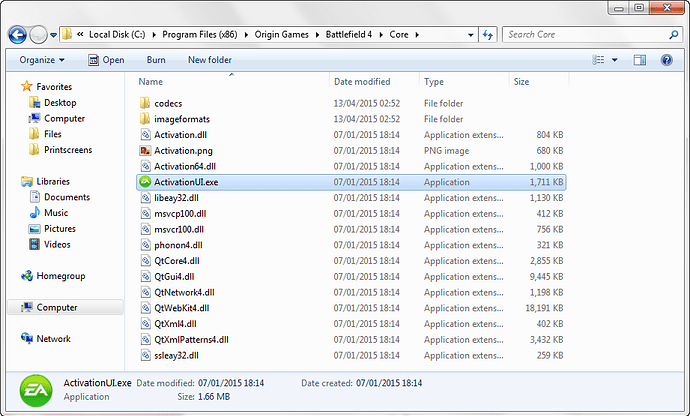The height and width of the screenshot is (416, 690).
Task: Click the QtNetwork4.dll file icon
Action: click(145, 292)
